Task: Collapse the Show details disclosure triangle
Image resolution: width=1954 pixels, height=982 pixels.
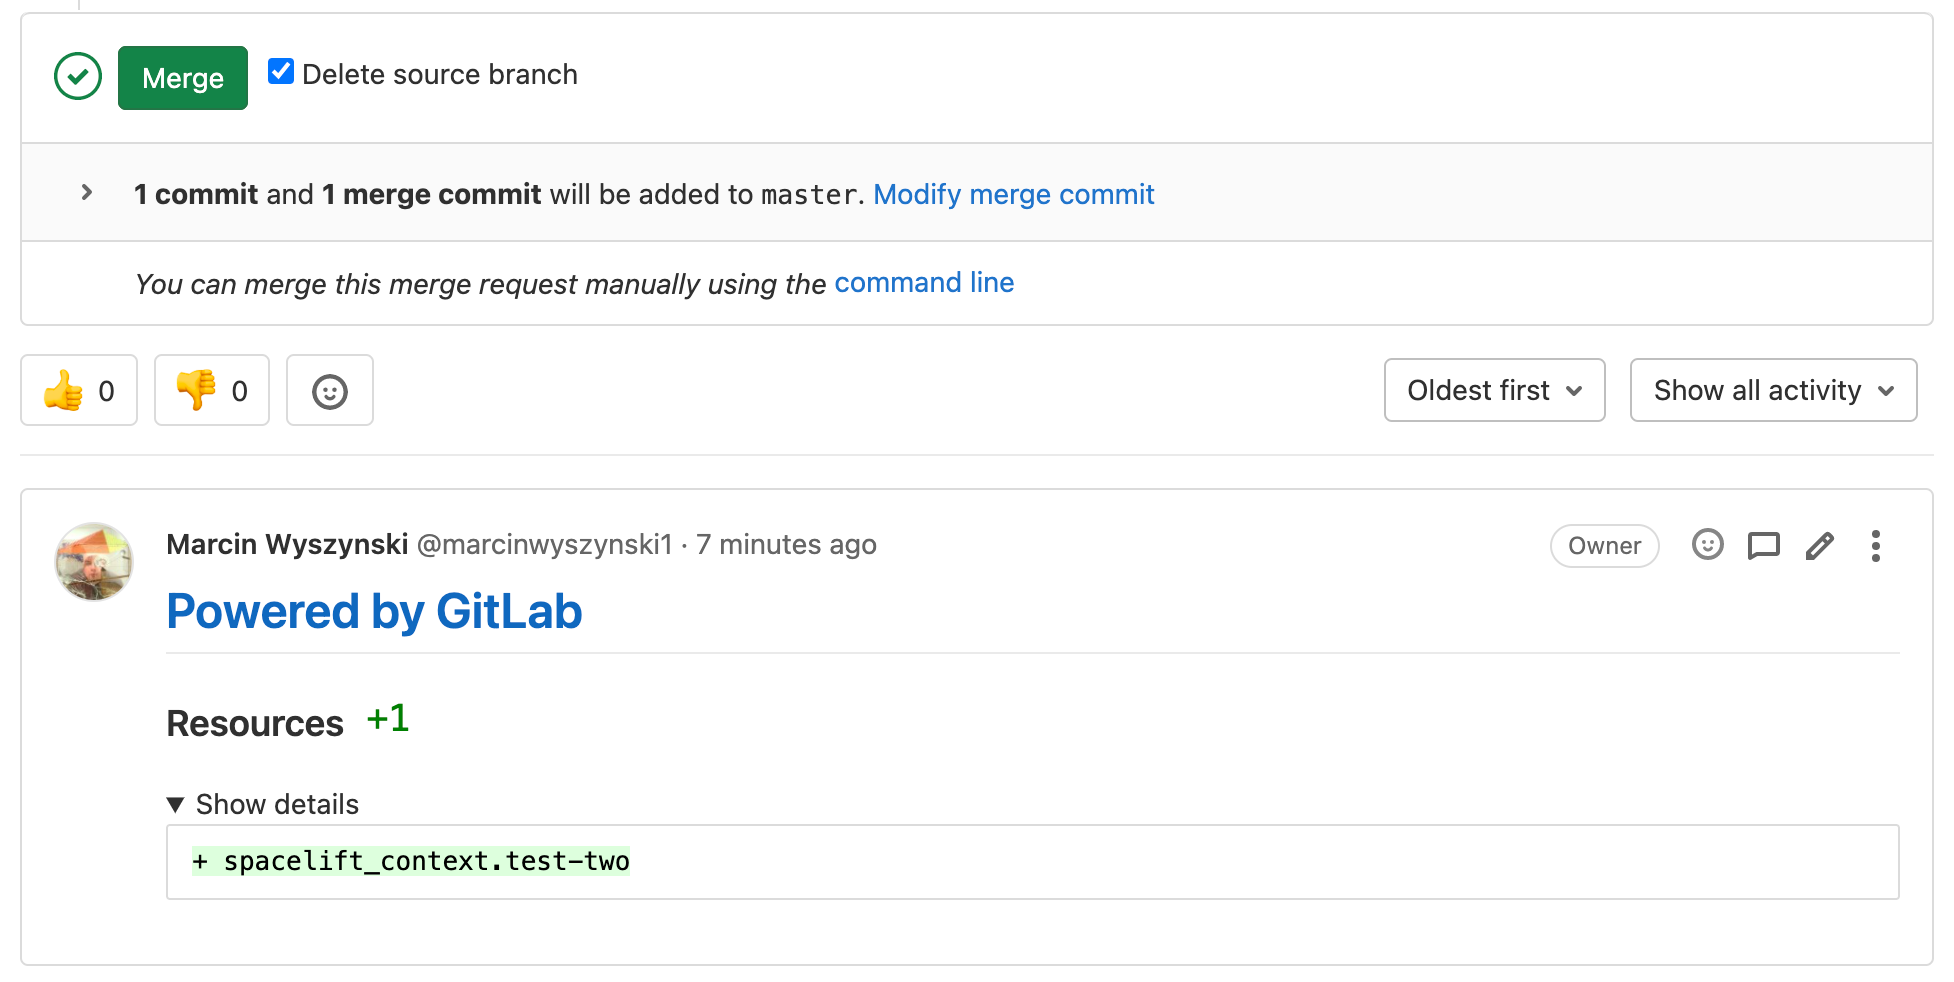Action: tap(175, 804)
